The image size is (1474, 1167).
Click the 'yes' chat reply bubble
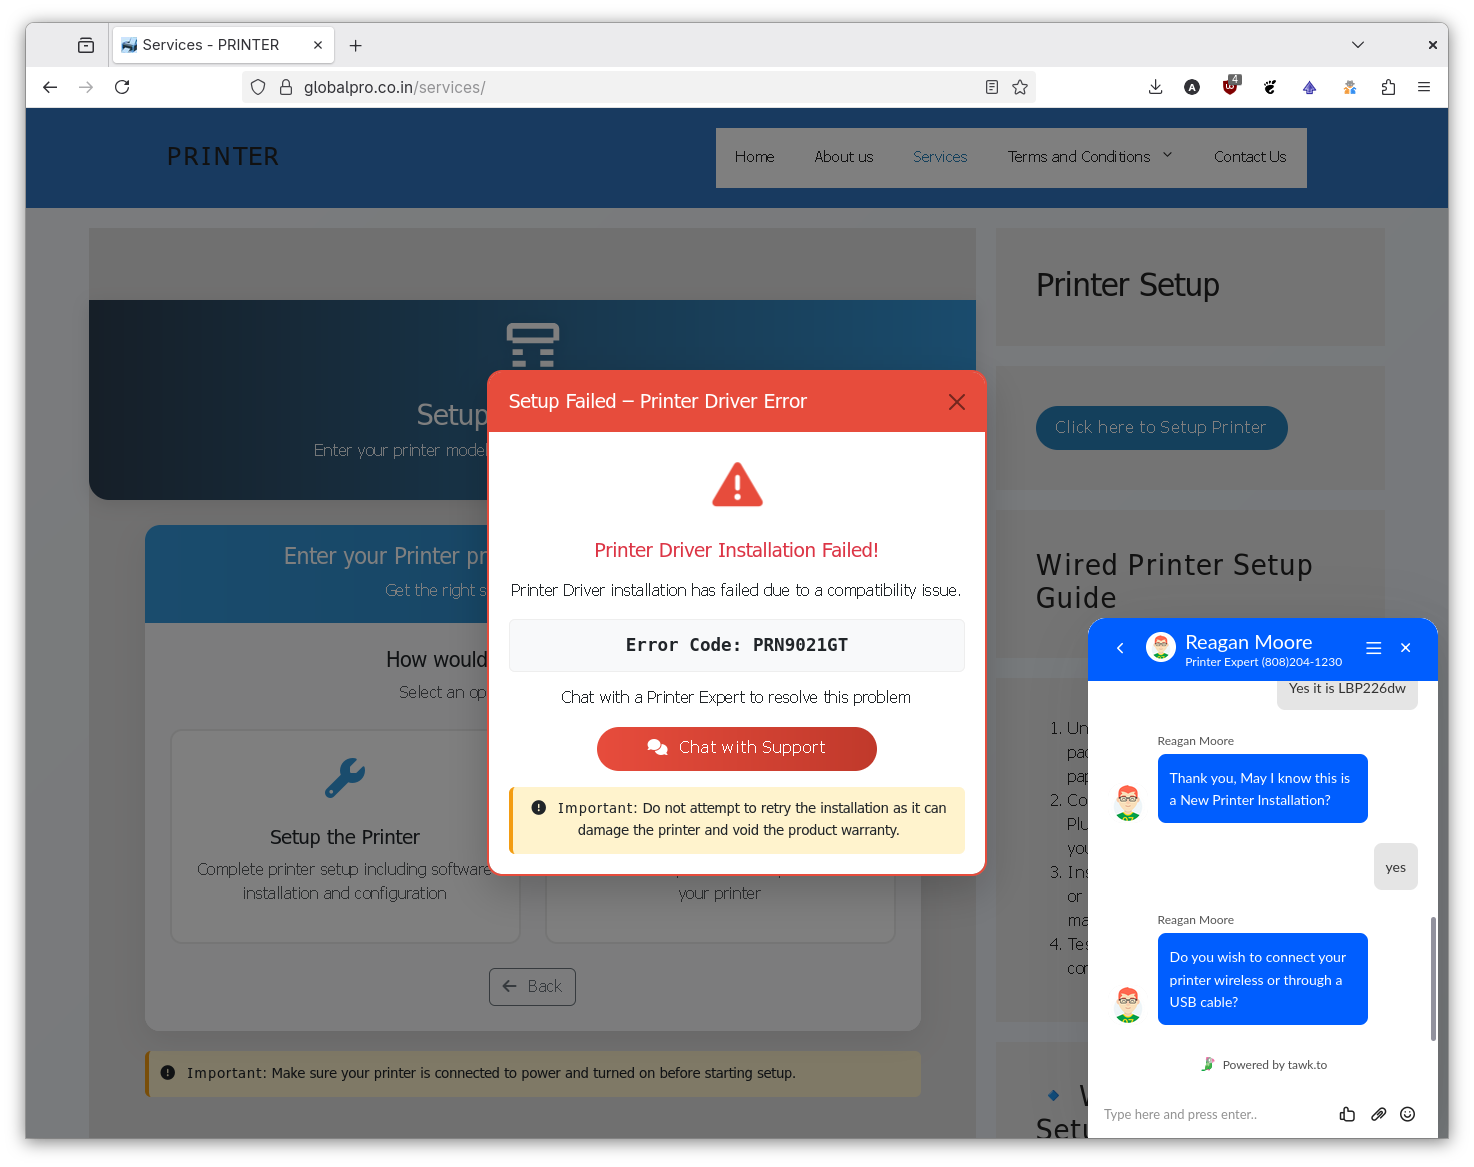pos(1396,867)
